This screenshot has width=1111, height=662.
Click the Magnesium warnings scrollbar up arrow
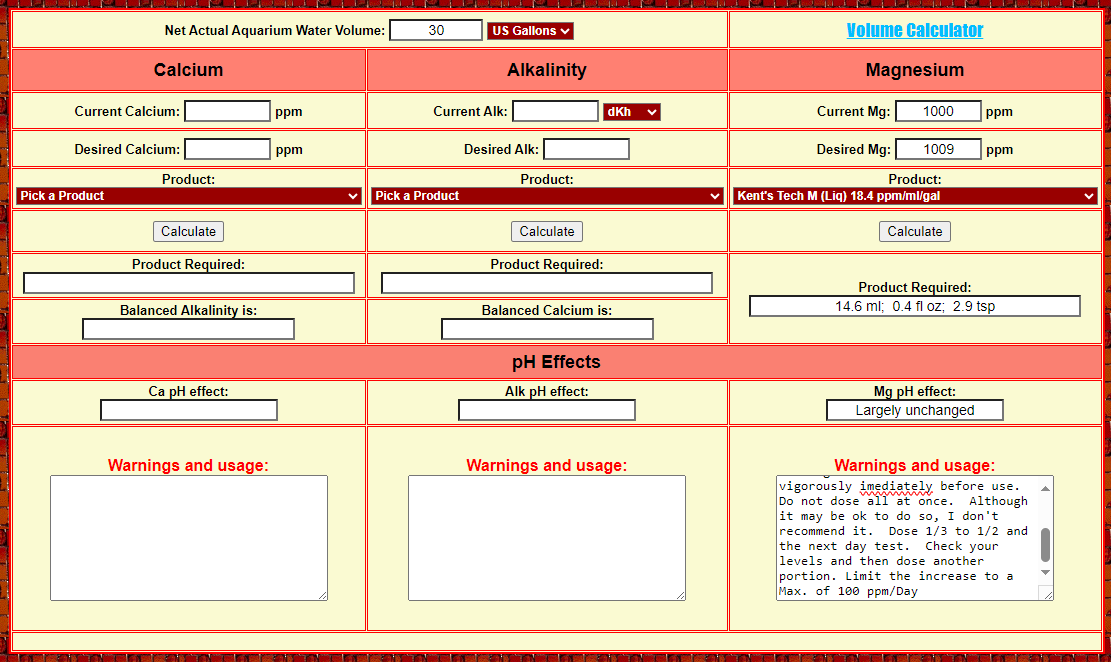pyautogui.click(x=1046, y=488)
